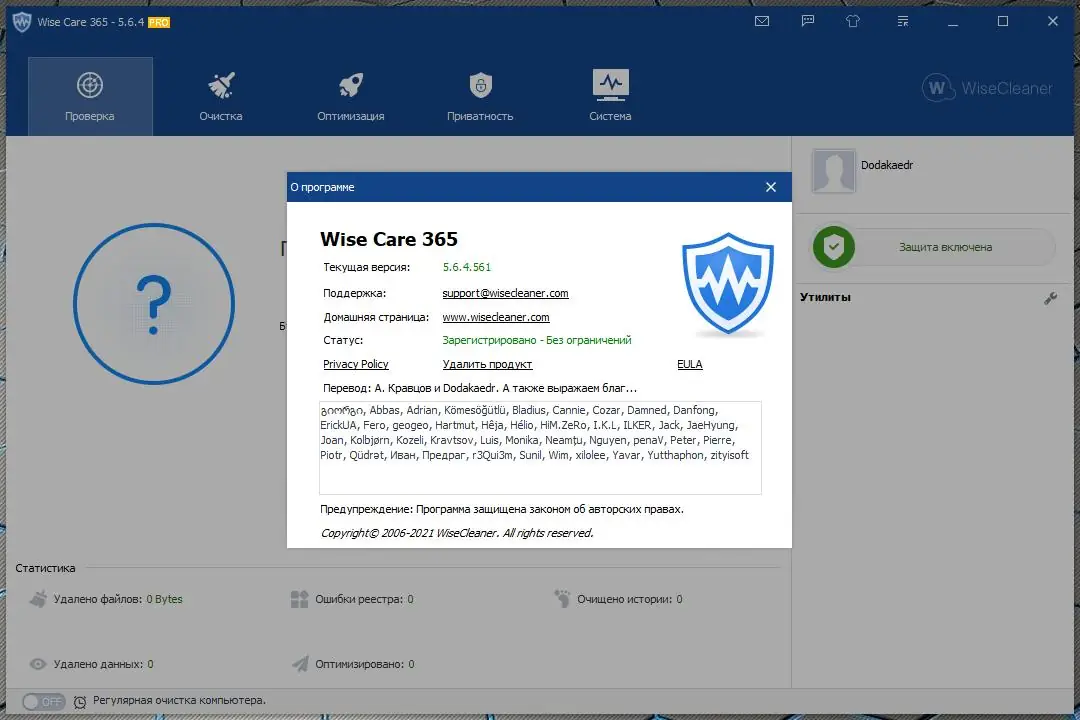Click the WiseCleaner logo
This screenshot has width=1080, height=720.
[x=986, y=88]
